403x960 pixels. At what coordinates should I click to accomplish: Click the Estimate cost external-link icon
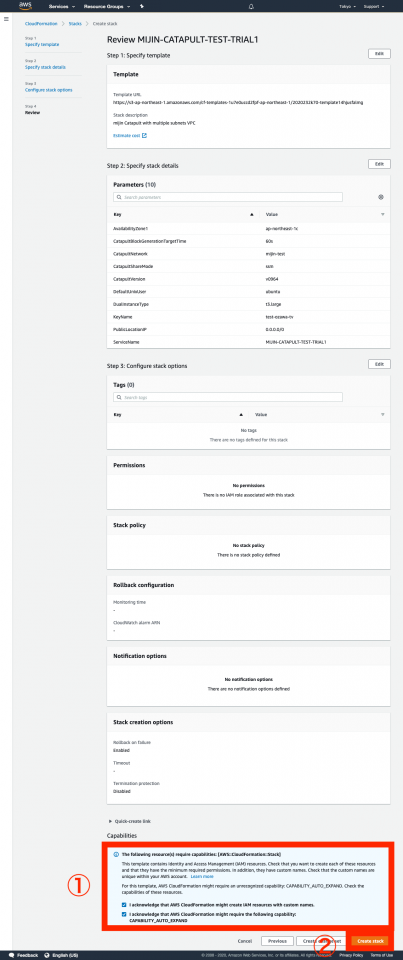click(x=145, y=135)
